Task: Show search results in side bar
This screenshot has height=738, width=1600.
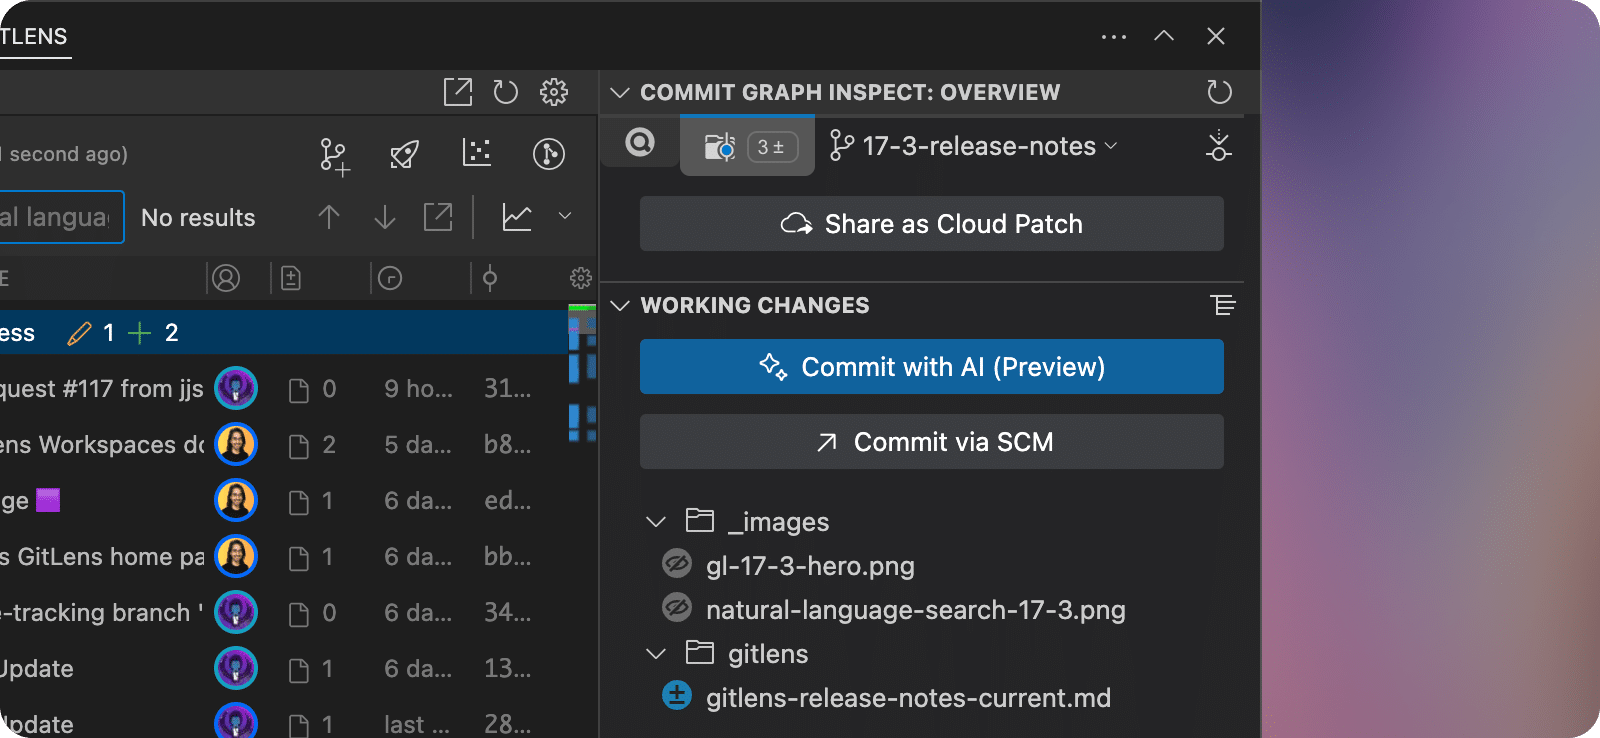Action: 438,217
